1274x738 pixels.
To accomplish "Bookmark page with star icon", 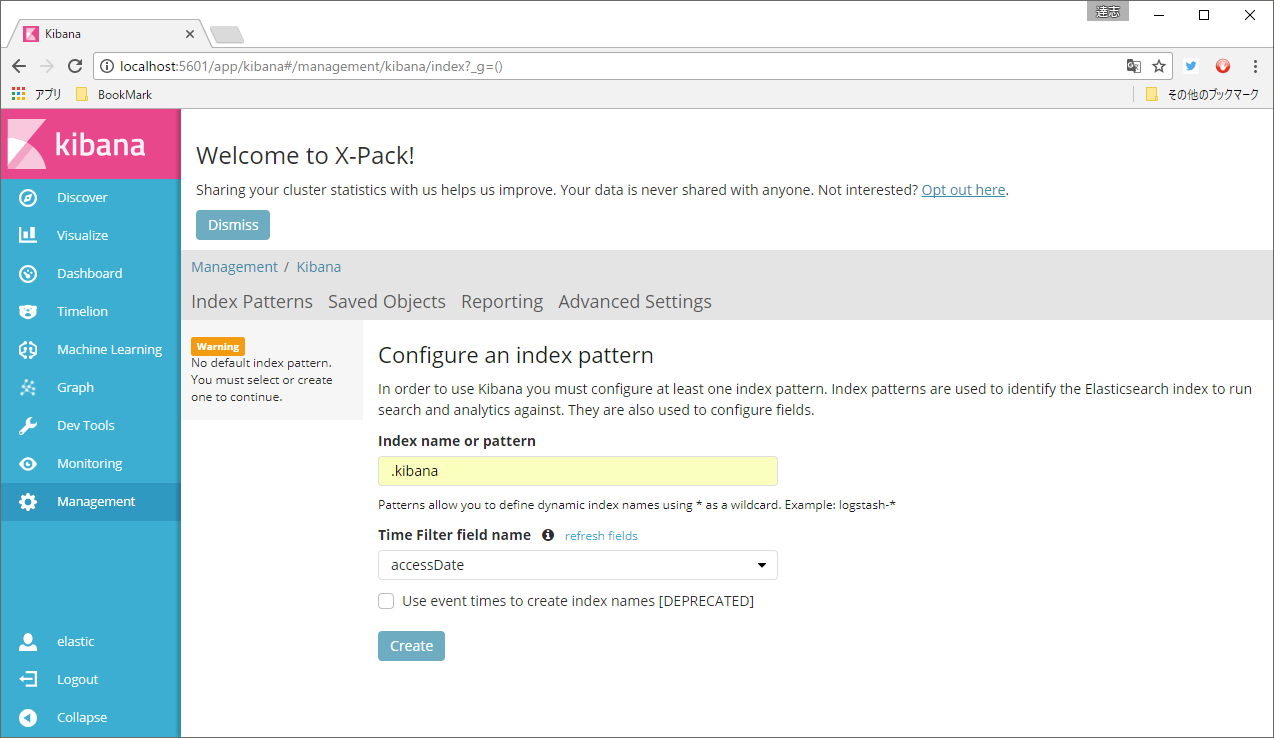I will pyautogui.click(x=1159, y=66).
